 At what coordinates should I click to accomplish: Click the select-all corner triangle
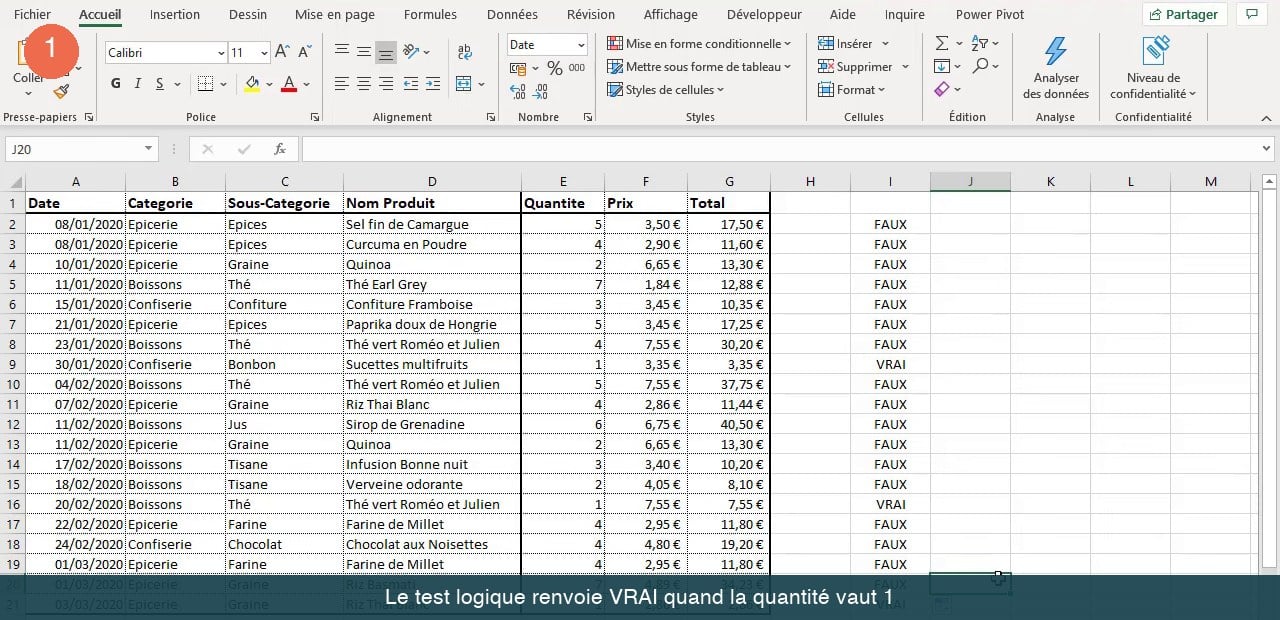pos(14,182)
